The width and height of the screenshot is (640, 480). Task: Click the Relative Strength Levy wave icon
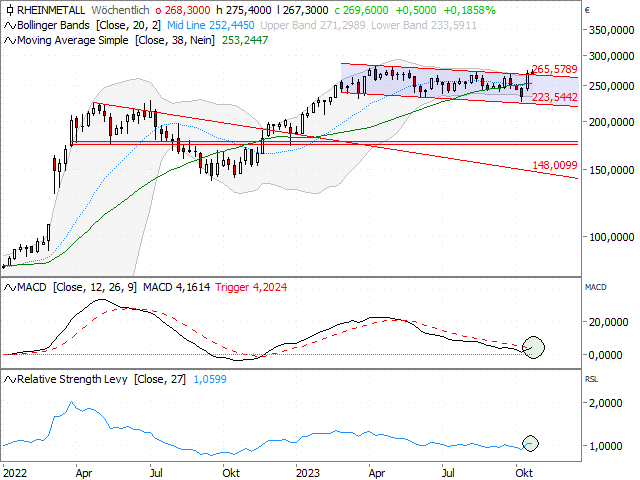[x=10, y=380]
